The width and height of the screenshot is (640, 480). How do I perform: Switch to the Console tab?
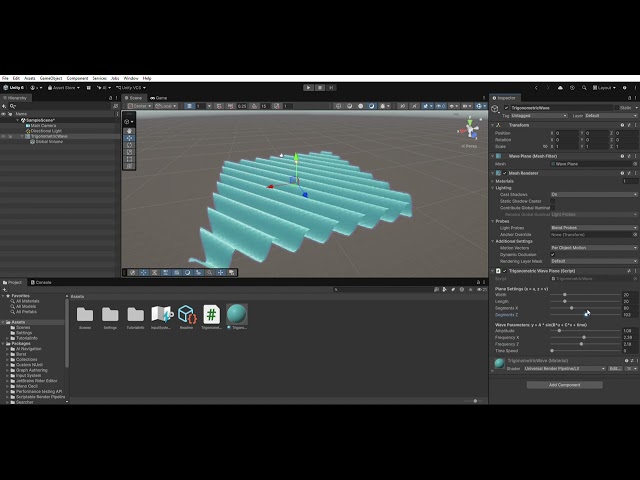pyautogui.click(x=40, y=282)
